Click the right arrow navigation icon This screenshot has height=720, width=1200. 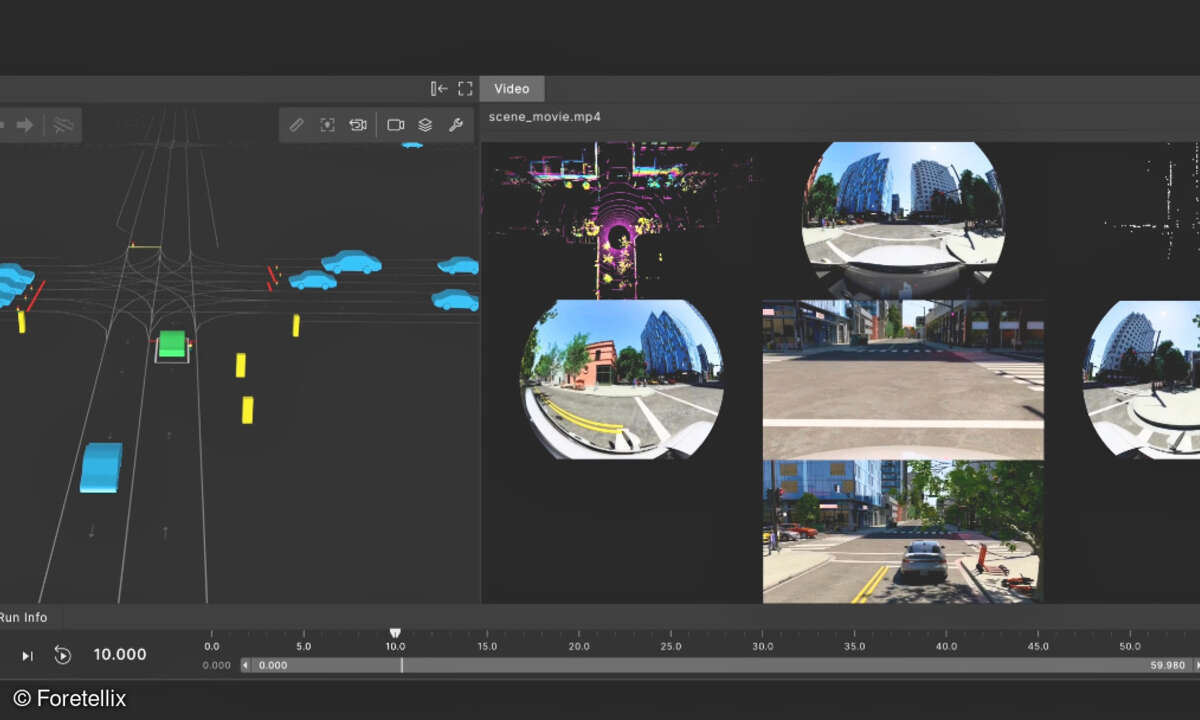pos(25,125)
